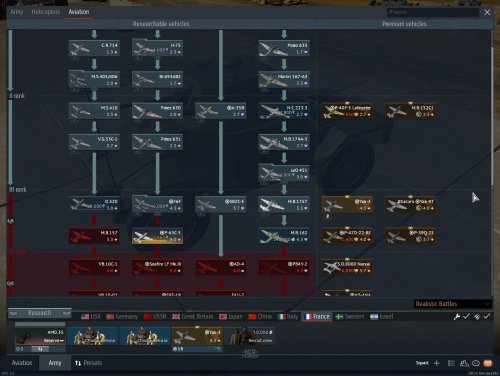Select the C.R.714 aircraft card
Viewport: 500px width, 376px height.
coord(94,48)
